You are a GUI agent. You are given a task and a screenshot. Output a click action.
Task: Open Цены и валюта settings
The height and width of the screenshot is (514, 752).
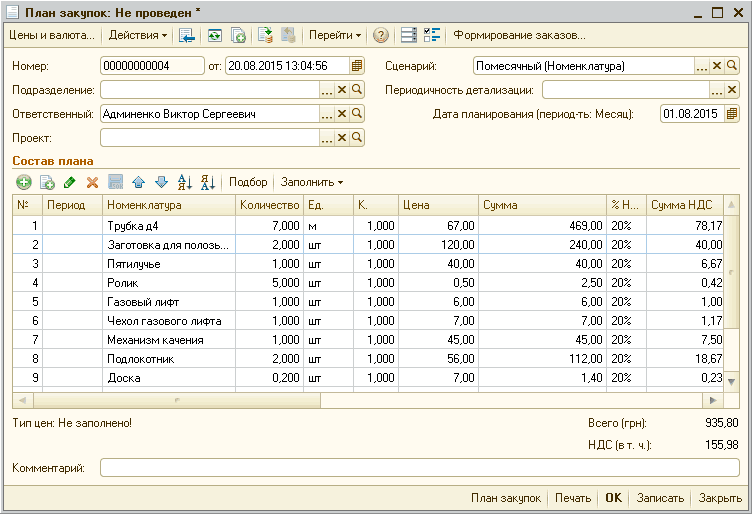pyautogui.click(x=51, y=35)
